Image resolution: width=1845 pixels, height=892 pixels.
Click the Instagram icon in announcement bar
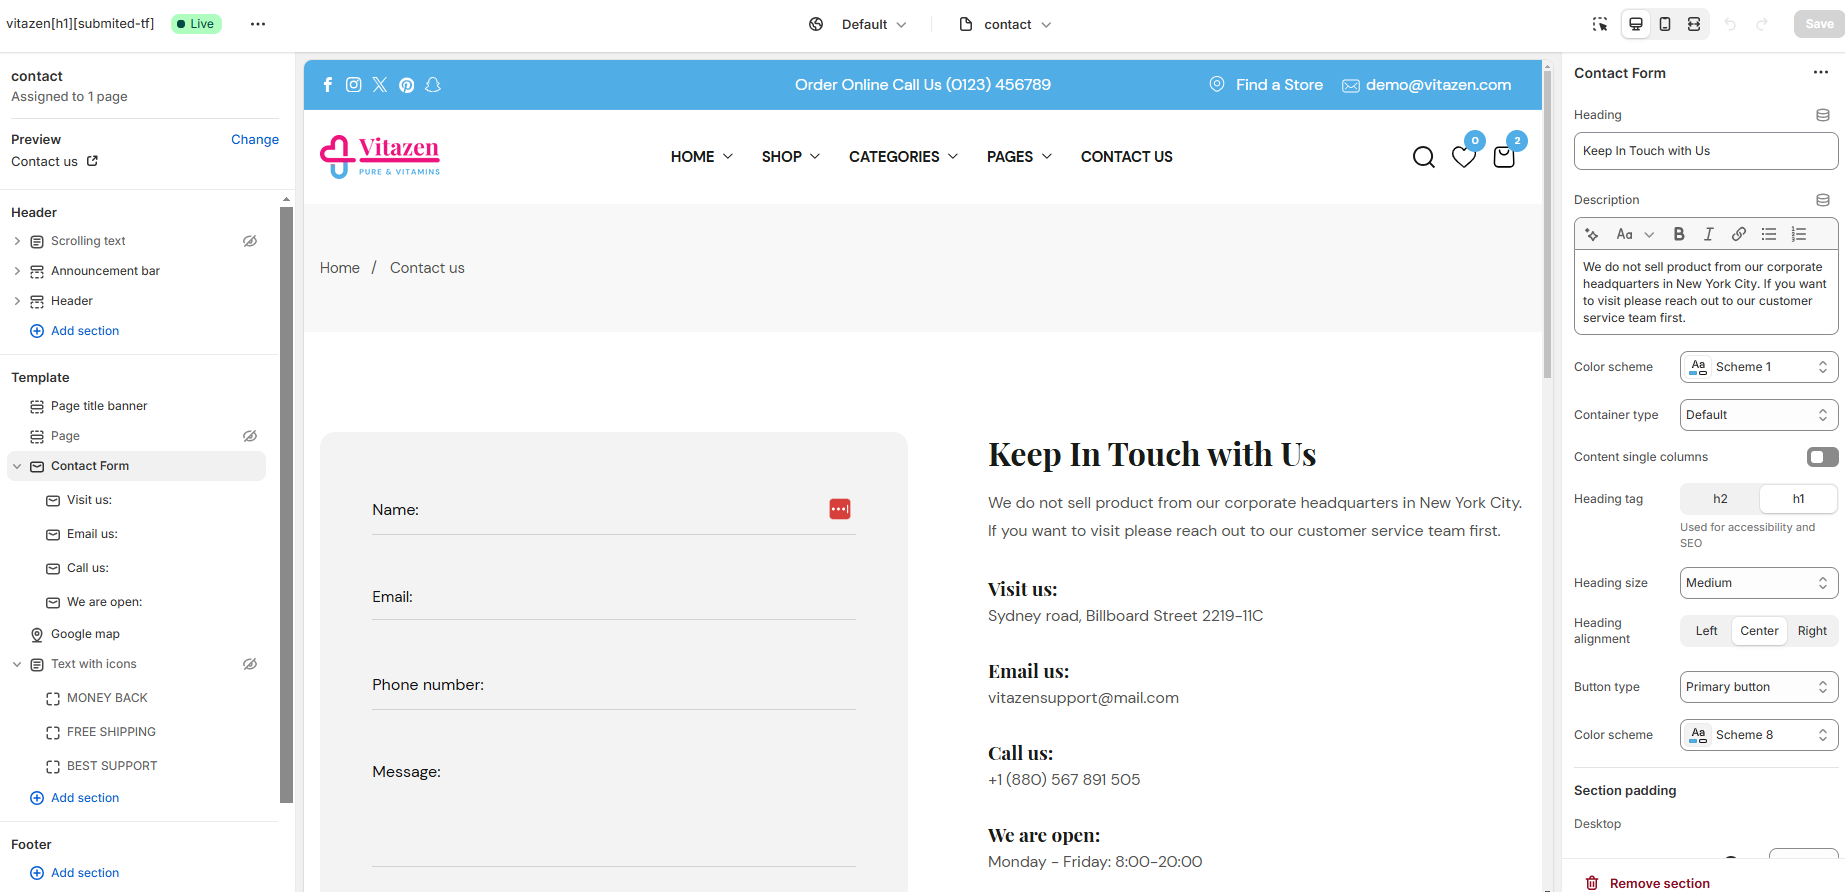tap(353, 85)
